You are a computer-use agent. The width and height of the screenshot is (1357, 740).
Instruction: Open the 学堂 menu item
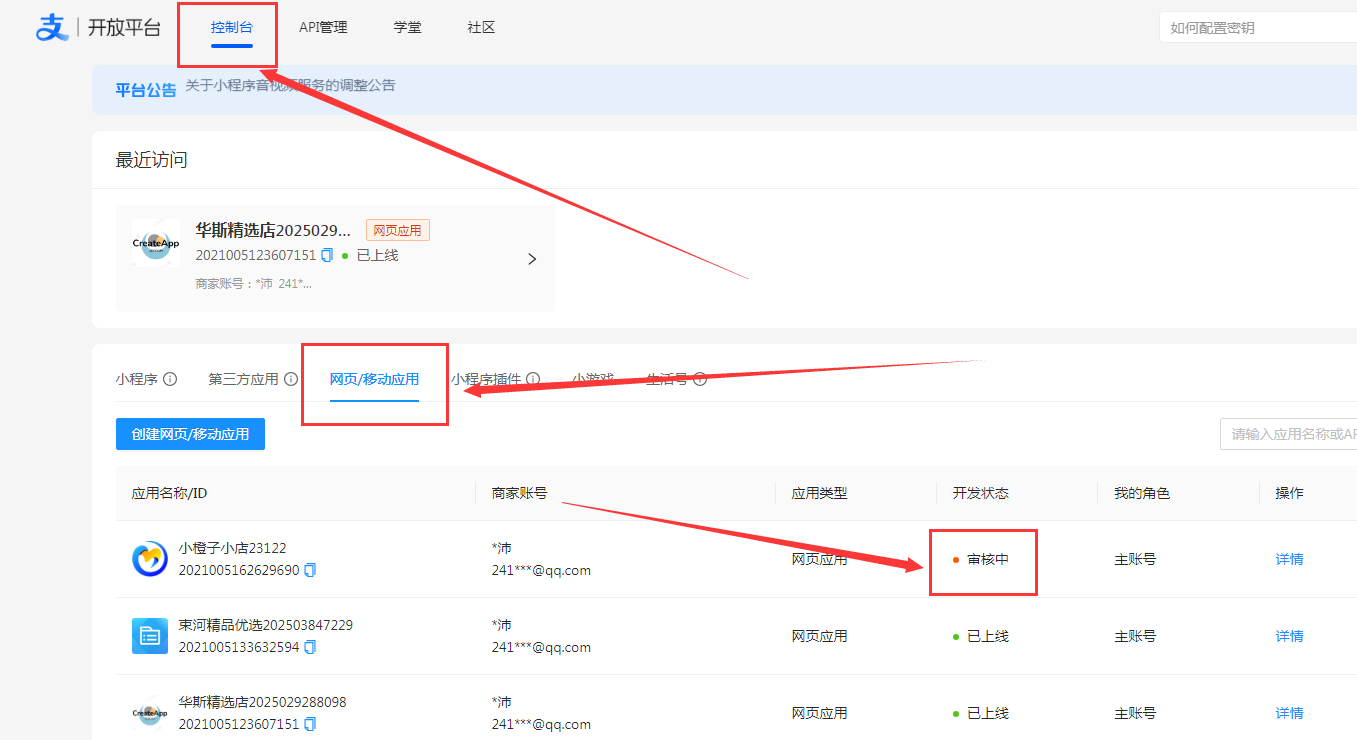click(x=407, y=27)
